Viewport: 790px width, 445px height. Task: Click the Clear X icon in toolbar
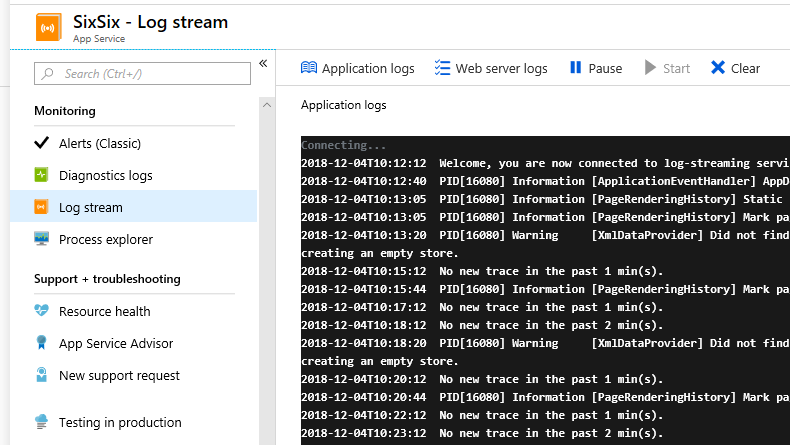pos(718,68)
